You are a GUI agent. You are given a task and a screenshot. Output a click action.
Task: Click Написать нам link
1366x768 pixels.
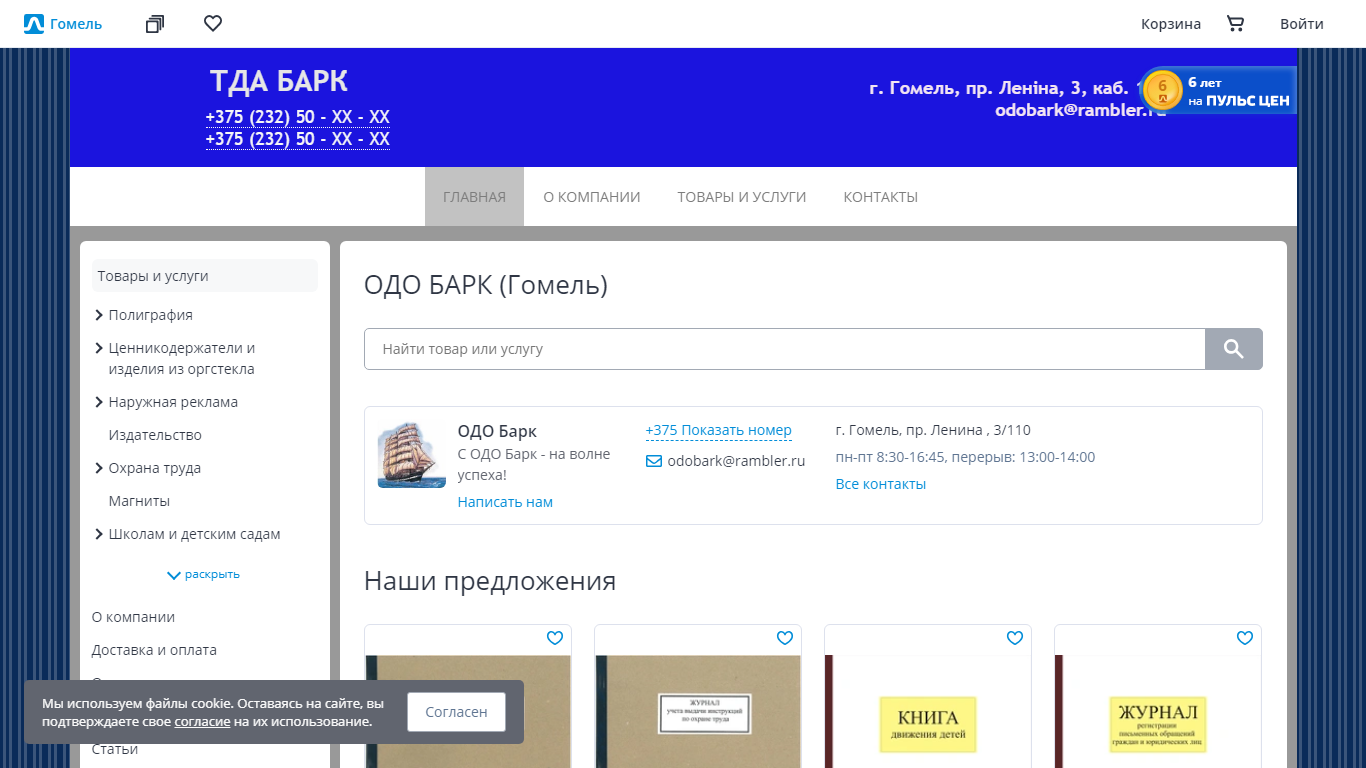tap(505, 502)
